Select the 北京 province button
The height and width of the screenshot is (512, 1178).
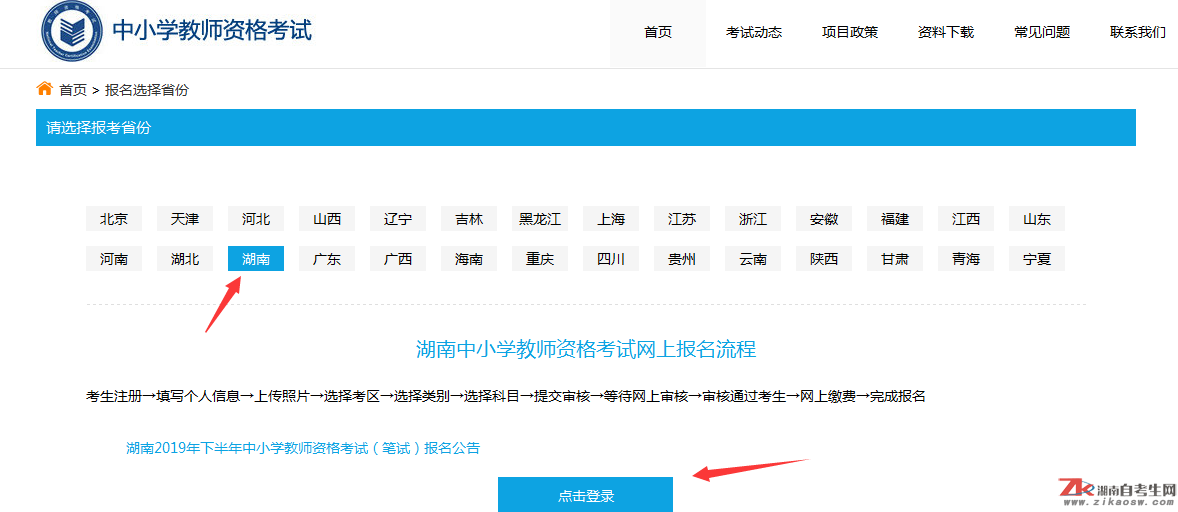click(113, 219)
